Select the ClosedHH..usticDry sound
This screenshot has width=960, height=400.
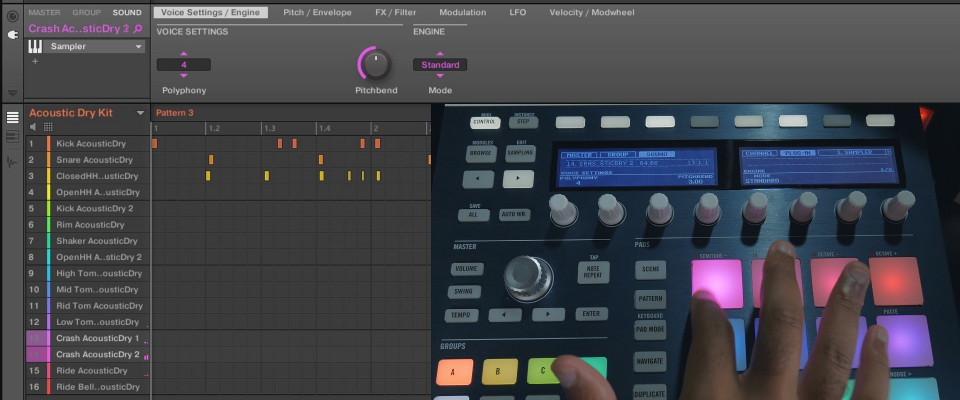tap(97, 176)
